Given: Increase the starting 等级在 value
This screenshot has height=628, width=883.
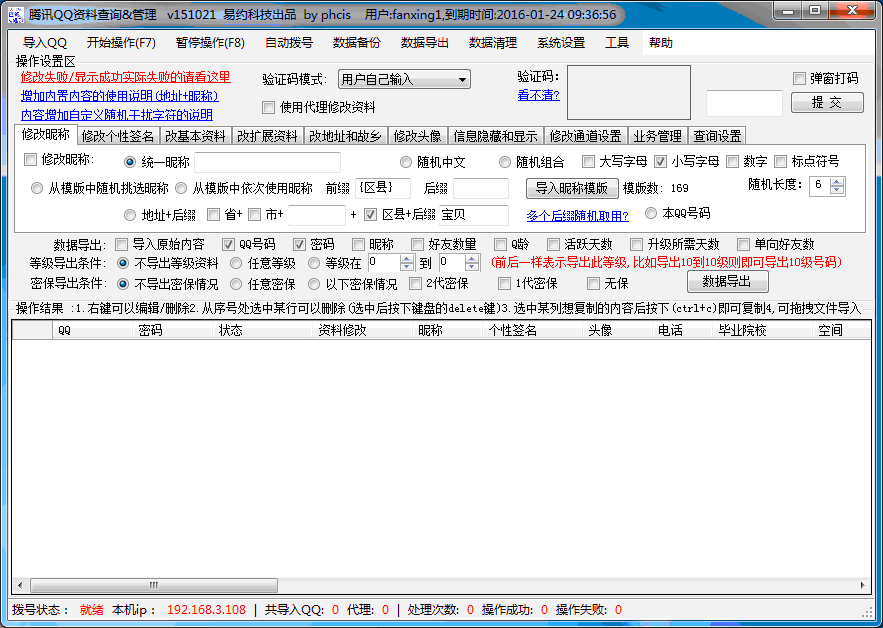Looking at the screenshot, I should (407, 259).
